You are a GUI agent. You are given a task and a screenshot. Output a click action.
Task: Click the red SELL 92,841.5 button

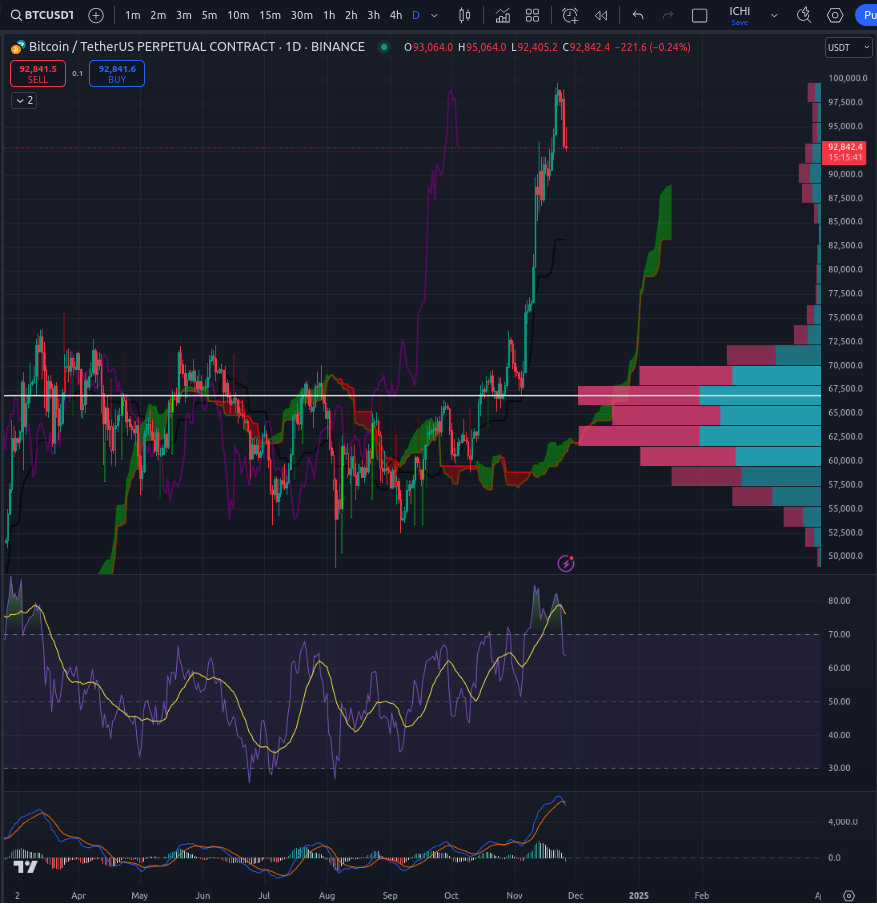tap(38, 74)
